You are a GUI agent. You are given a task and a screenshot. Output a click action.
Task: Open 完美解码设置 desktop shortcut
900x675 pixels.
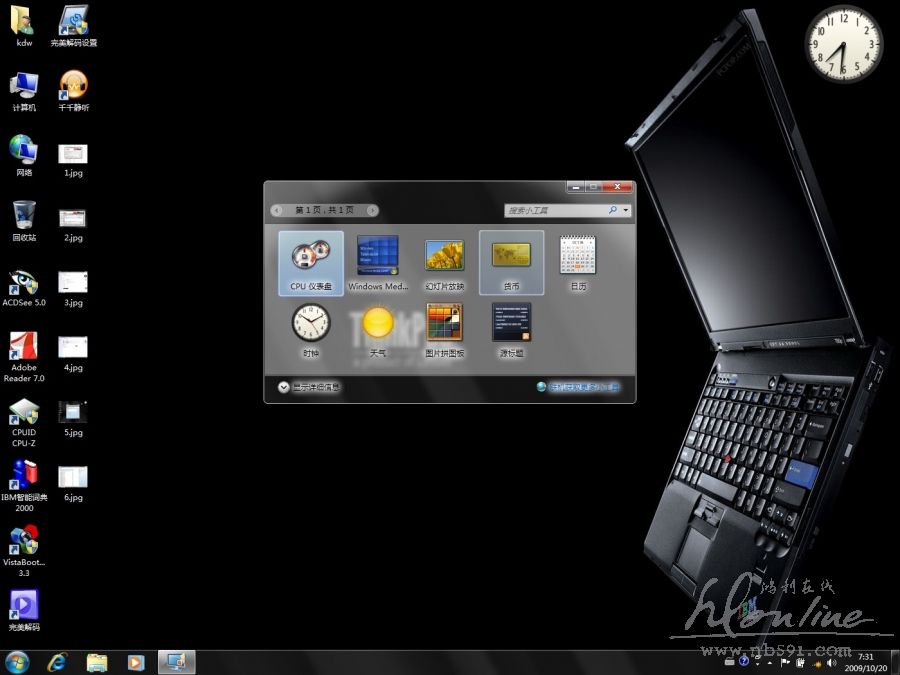[73, 26]
